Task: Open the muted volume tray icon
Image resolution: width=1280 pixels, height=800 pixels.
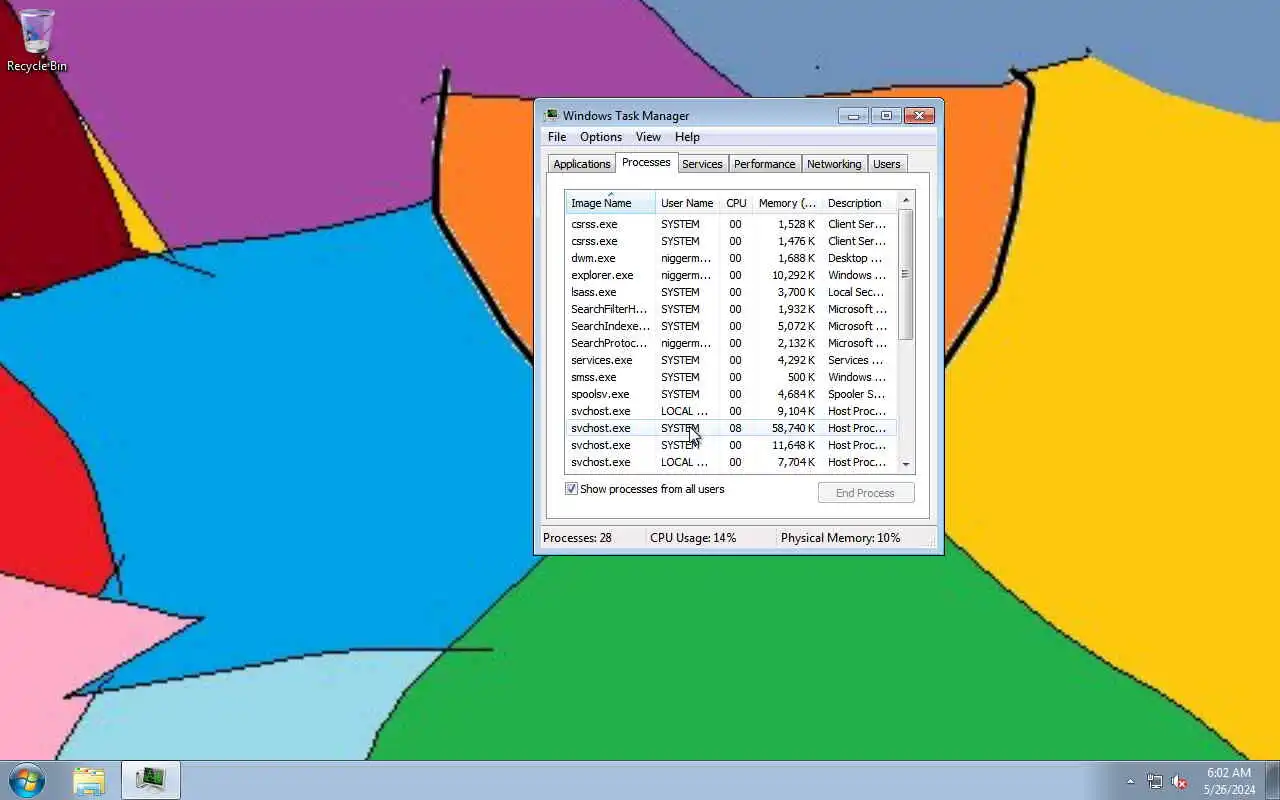Action: (x=1180, y=781)
